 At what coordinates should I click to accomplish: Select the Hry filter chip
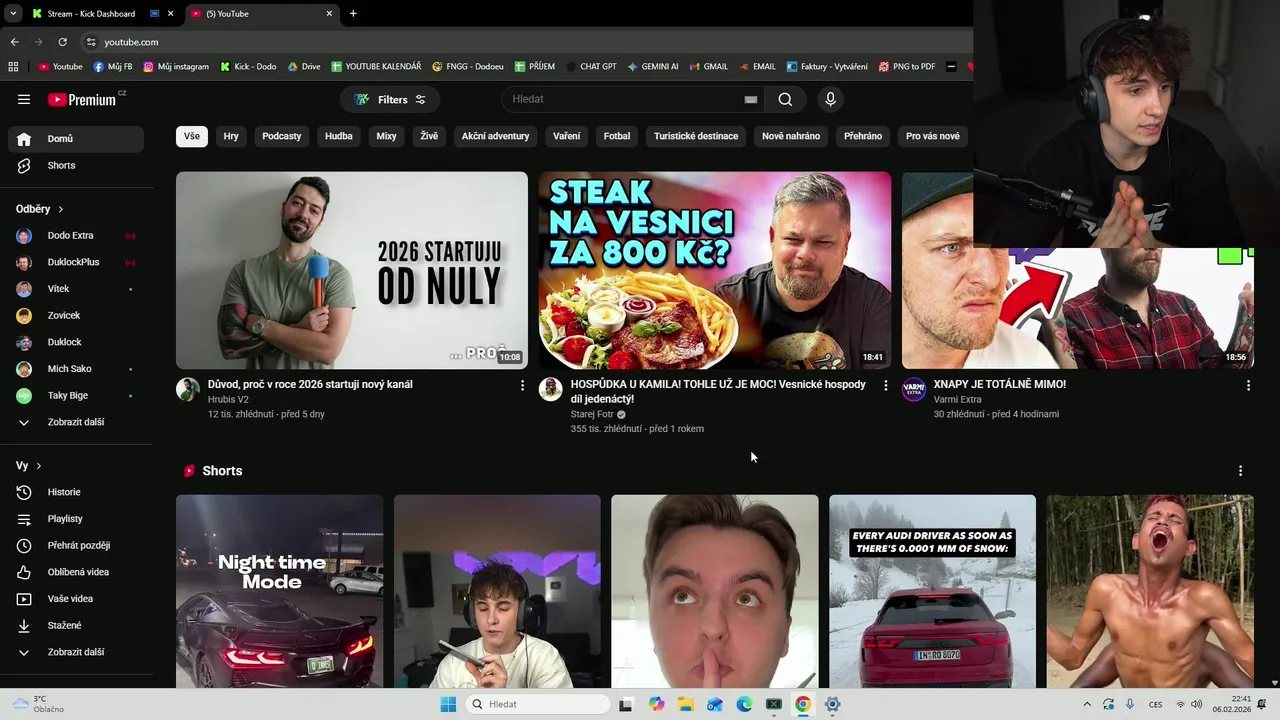[x=231, y=136]
